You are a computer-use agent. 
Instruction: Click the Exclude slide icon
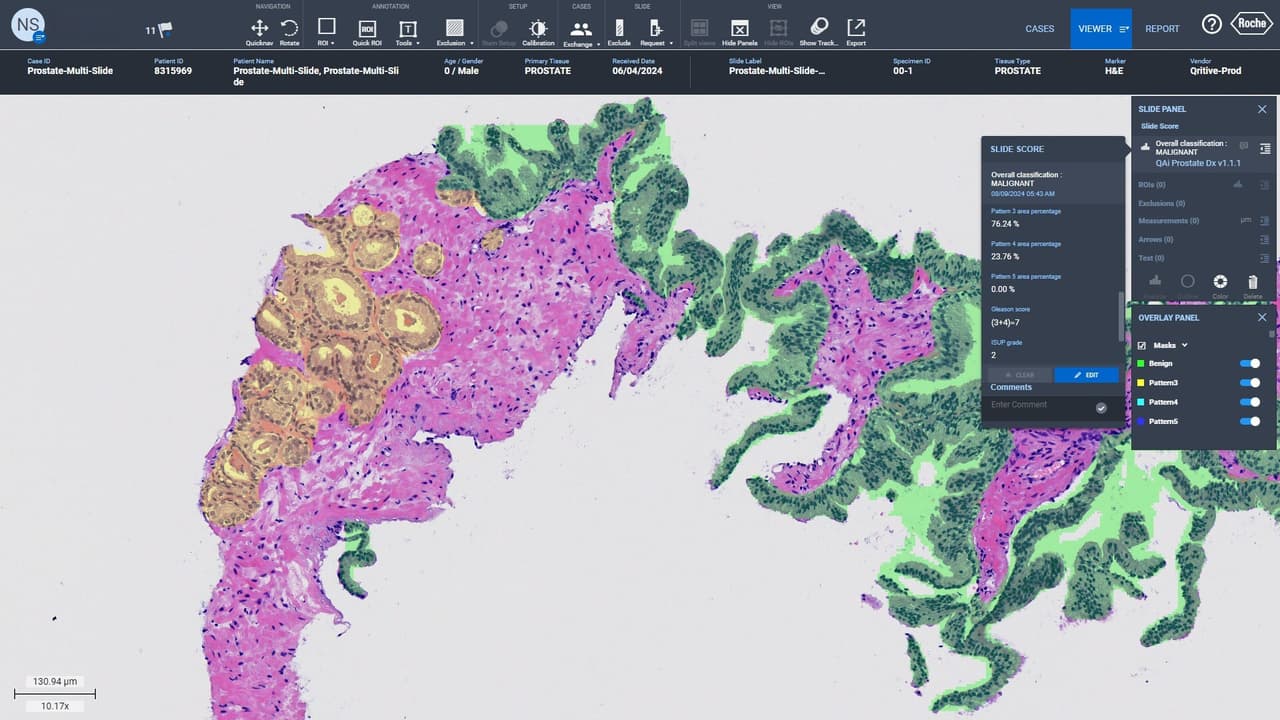619,27
